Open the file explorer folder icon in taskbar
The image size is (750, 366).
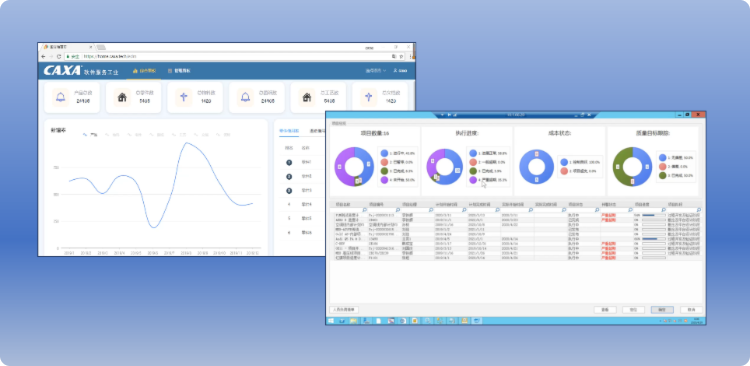click(353, 321)
